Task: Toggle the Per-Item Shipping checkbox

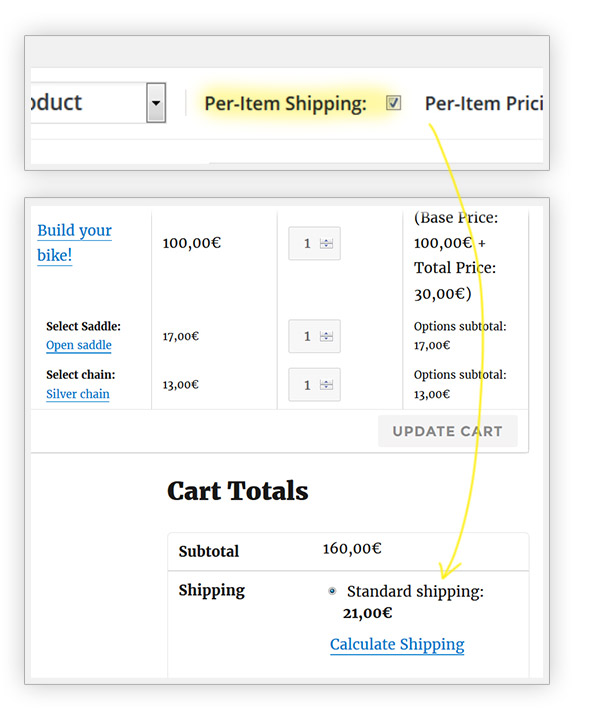Action: [x=394, y=102]
